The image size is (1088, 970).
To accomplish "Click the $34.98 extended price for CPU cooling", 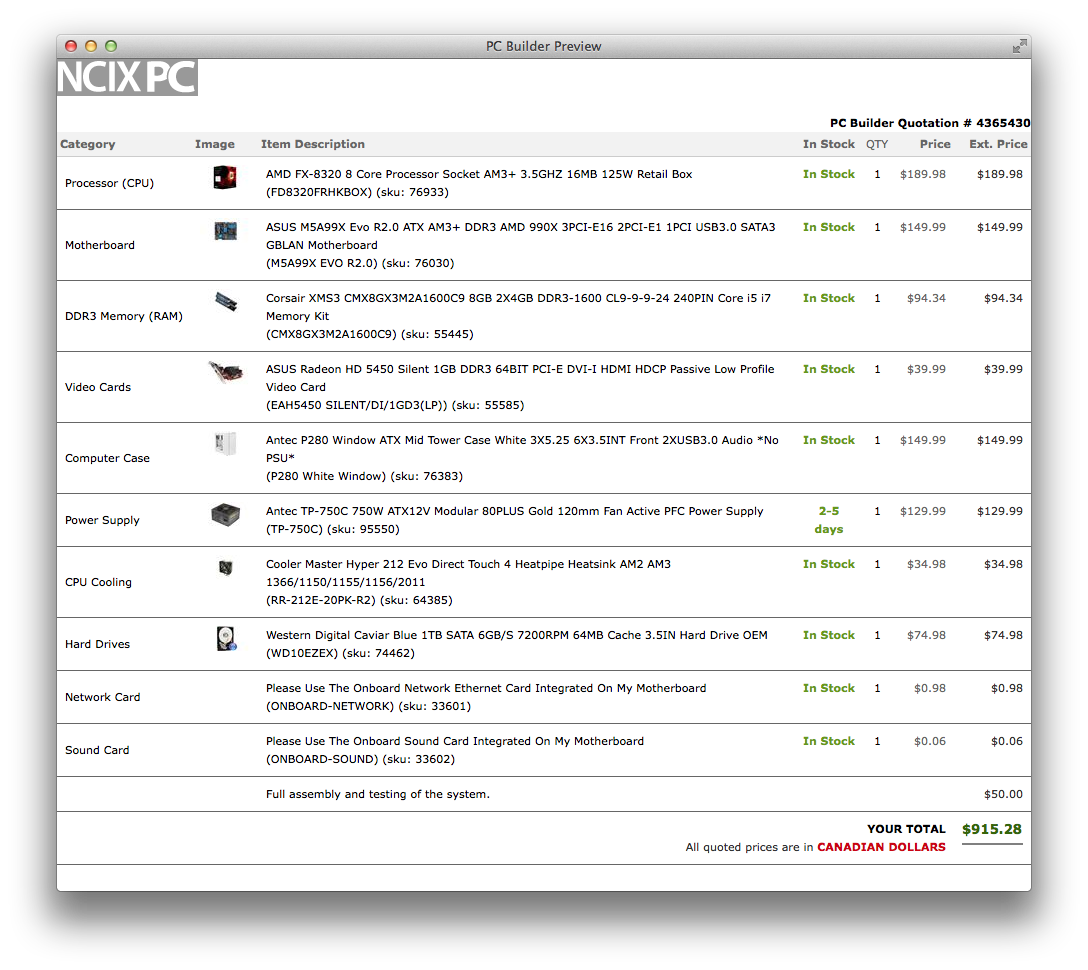I will 1003,564.
